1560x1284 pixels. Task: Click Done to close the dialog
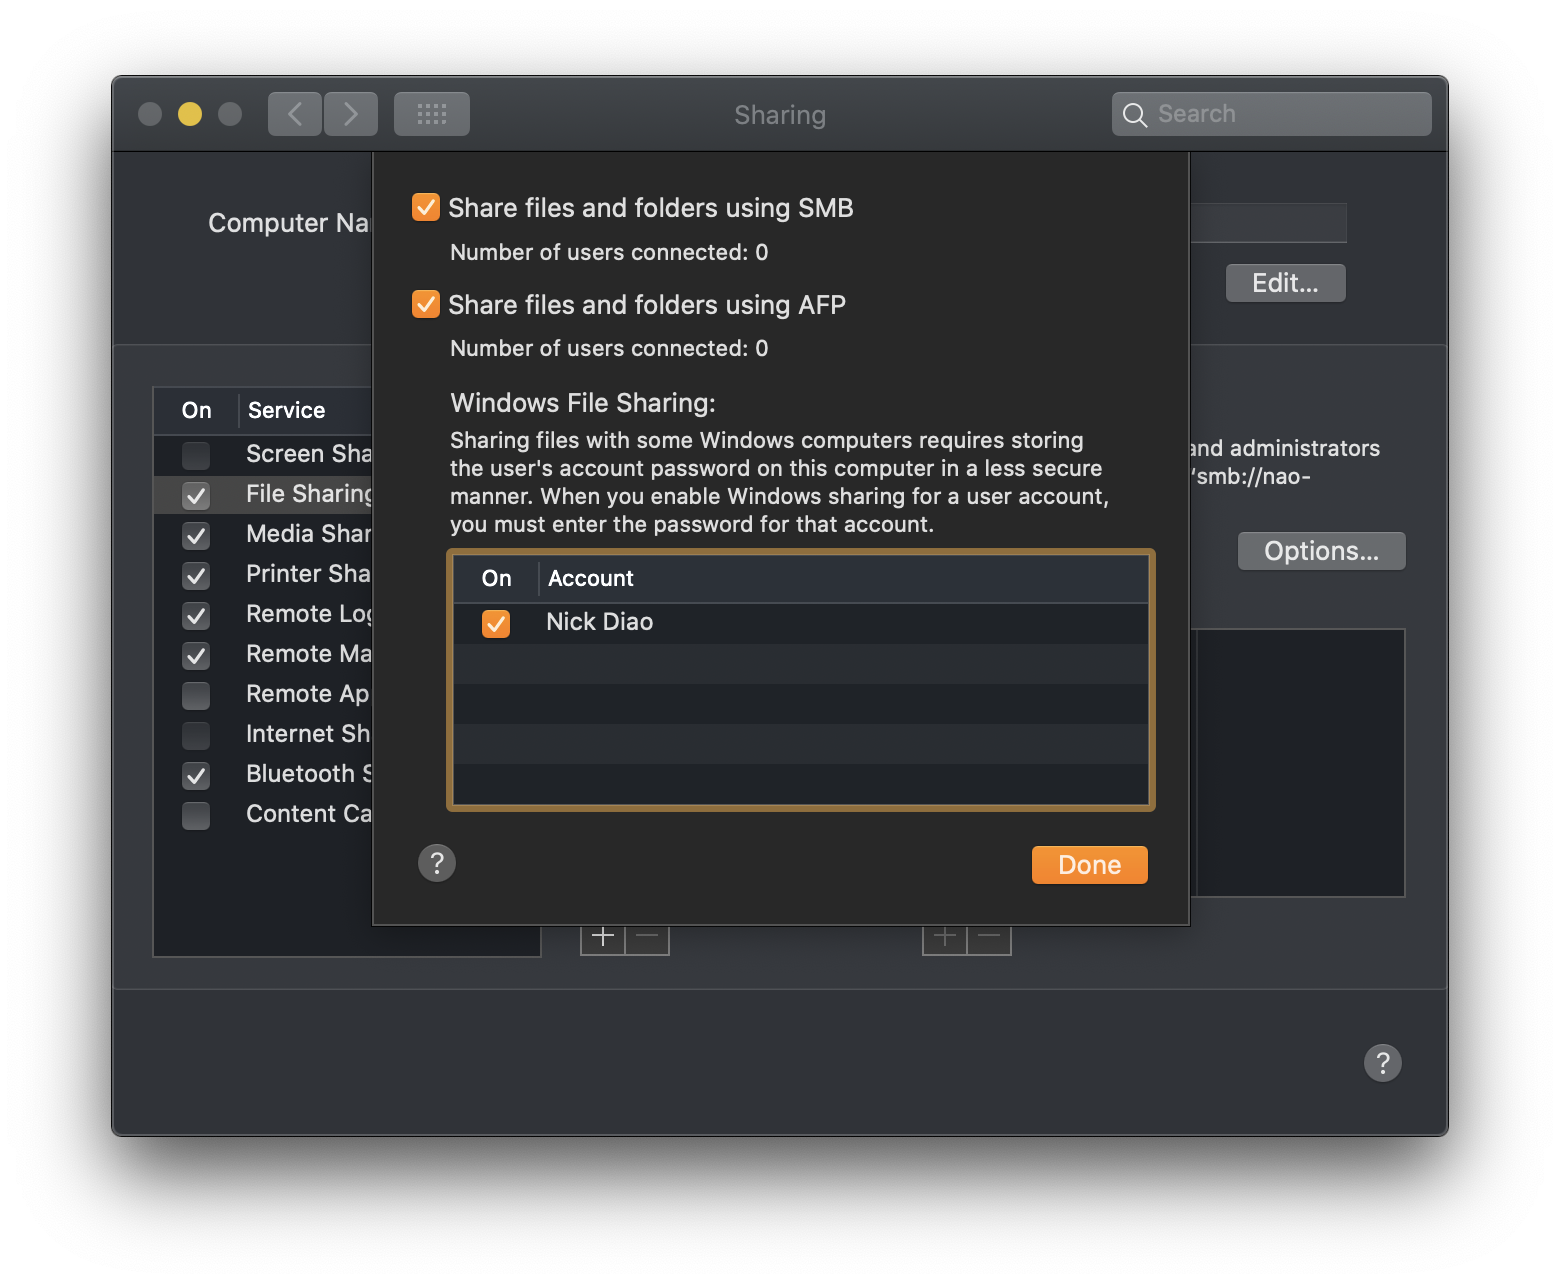coord(1089,865)
